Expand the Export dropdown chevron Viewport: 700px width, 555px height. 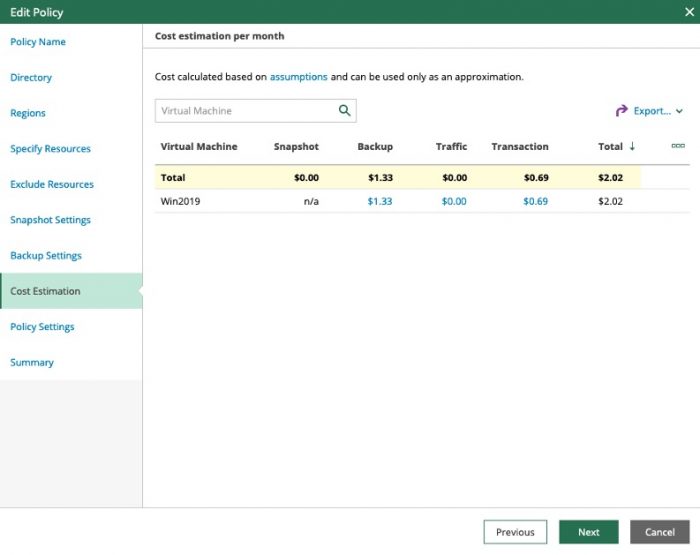tap(679, 111)
